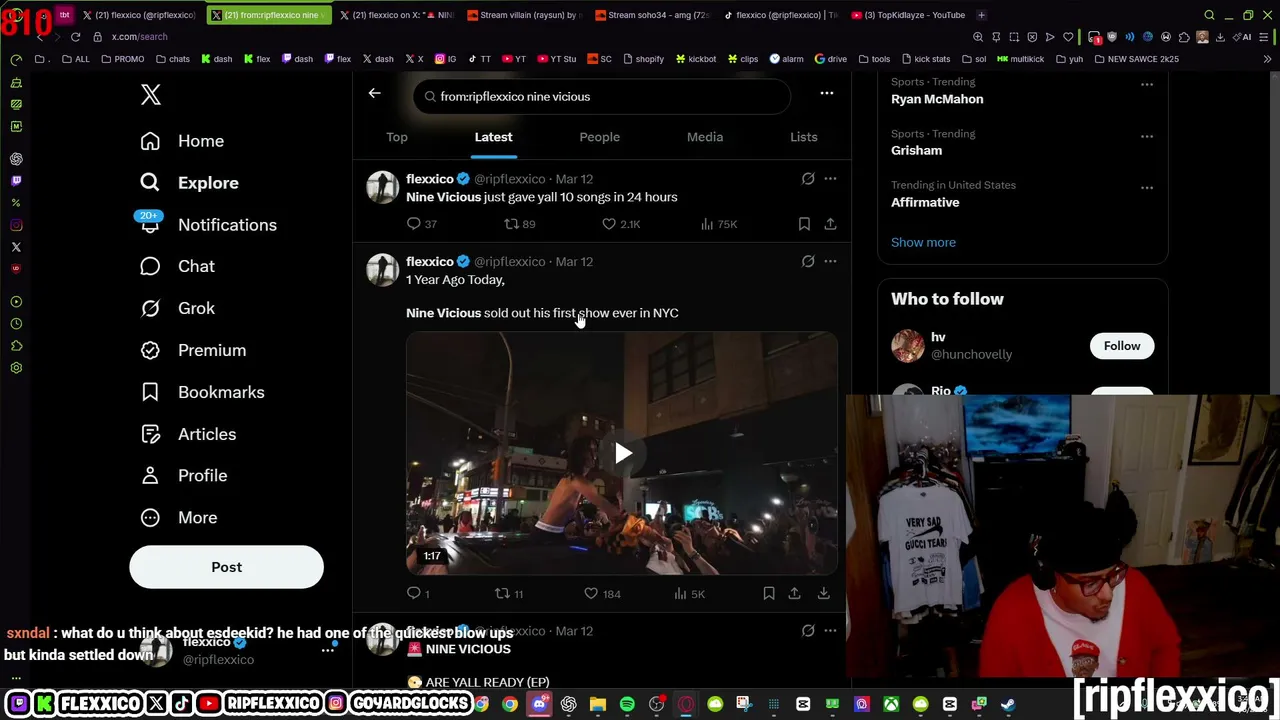The width and height of the screenshot is (1280, 720).
Task: Follow the hv account
Action: (1121, 346)
